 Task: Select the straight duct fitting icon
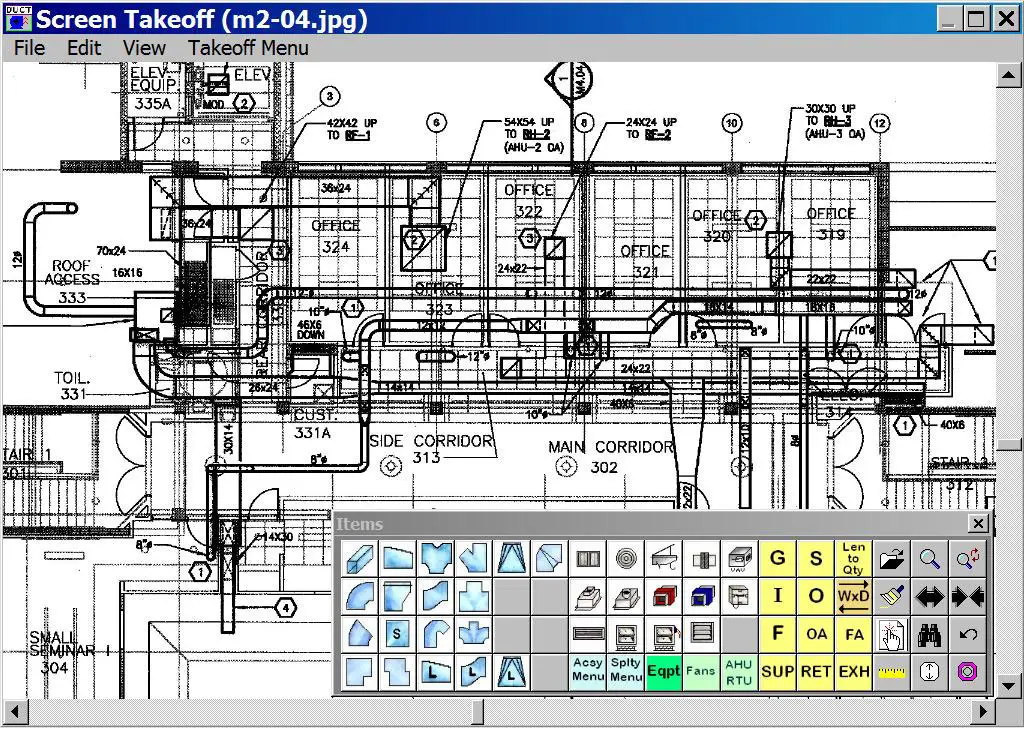(360, 559)
